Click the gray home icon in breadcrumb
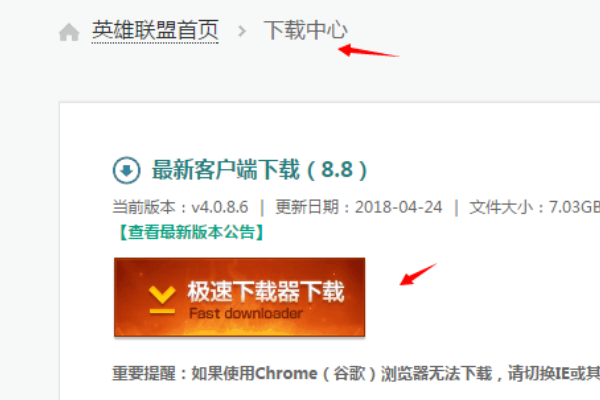600x400 pixels. pos(69,32)
